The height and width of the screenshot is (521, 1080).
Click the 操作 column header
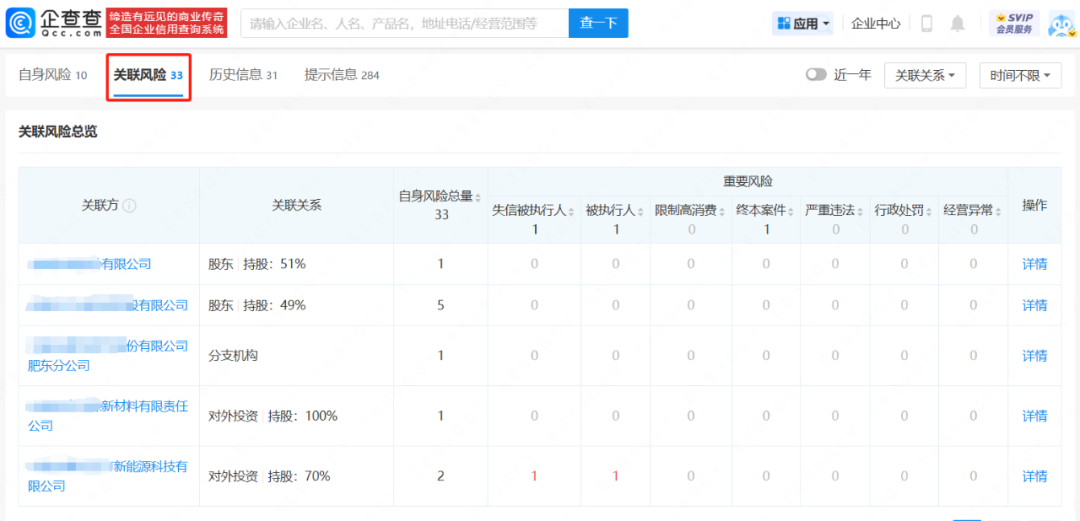pyautogui.click(x=1035, y=205)
